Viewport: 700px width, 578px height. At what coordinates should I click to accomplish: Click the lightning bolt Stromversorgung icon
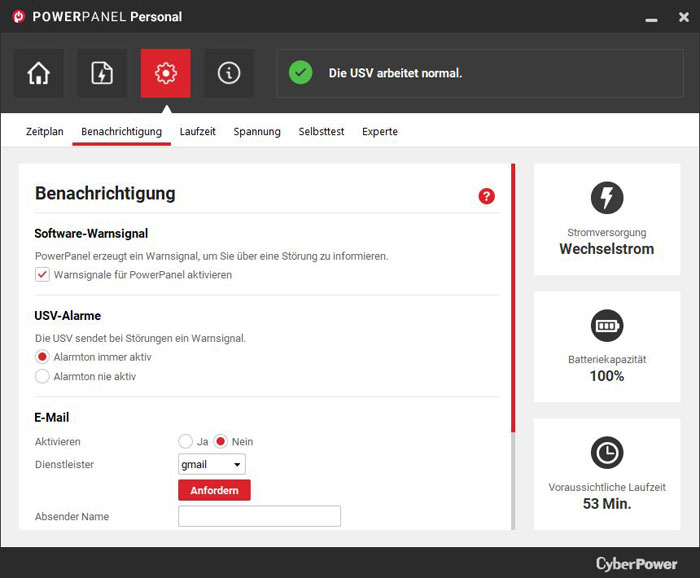(x=607, y=197)
